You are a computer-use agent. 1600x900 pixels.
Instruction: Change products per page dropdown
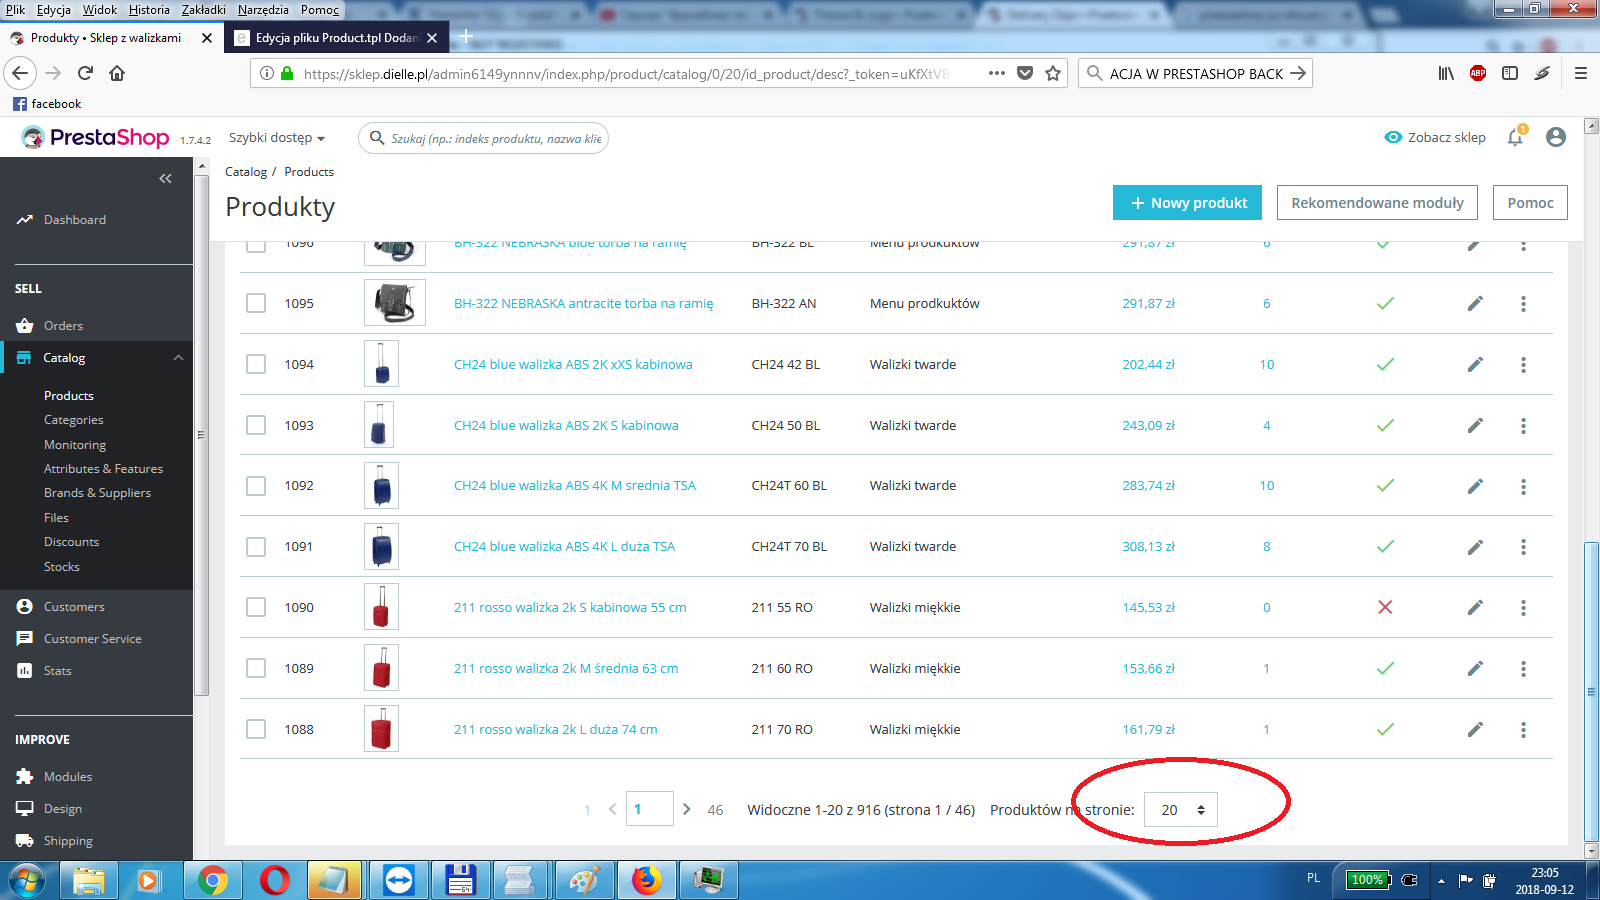pos(1181,810)
